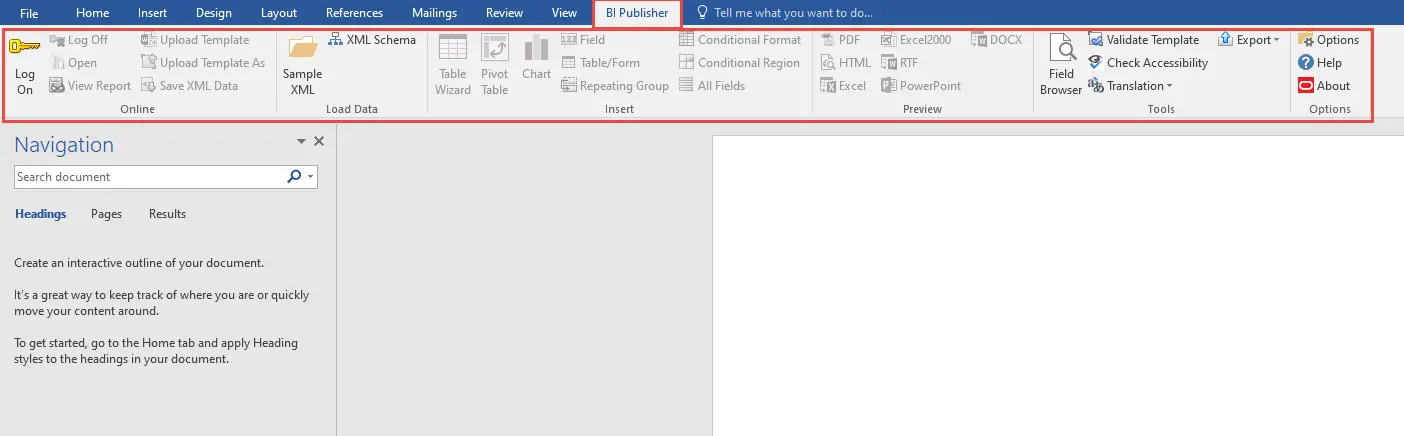Select the BI Publisher tab

(637, 14)
